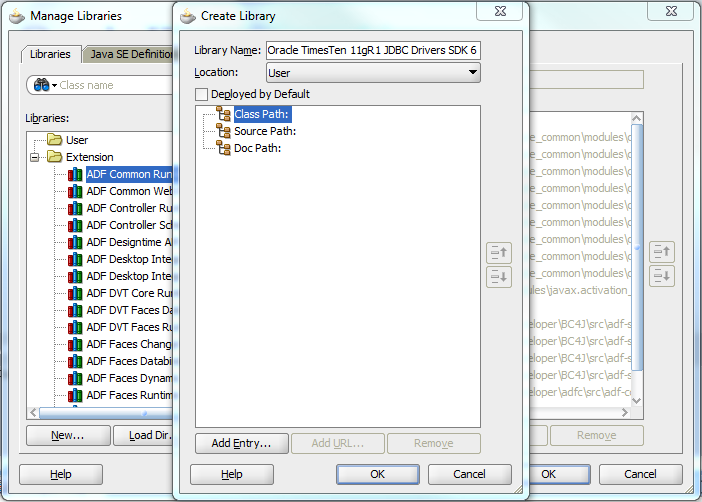The height and width of the screenshot is (502, 702).
Task: Click the vertical scrollbar in Manage Libraries paths list
Action: coord(637,246)
